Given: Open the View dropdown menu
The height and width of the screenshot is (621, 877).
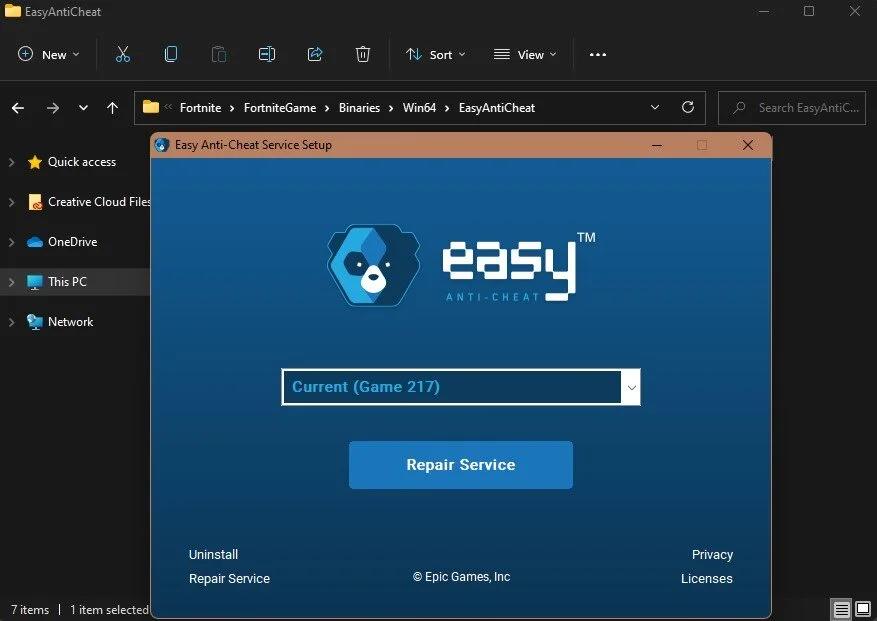Looking at the screenshot, I should pos(525,54).
